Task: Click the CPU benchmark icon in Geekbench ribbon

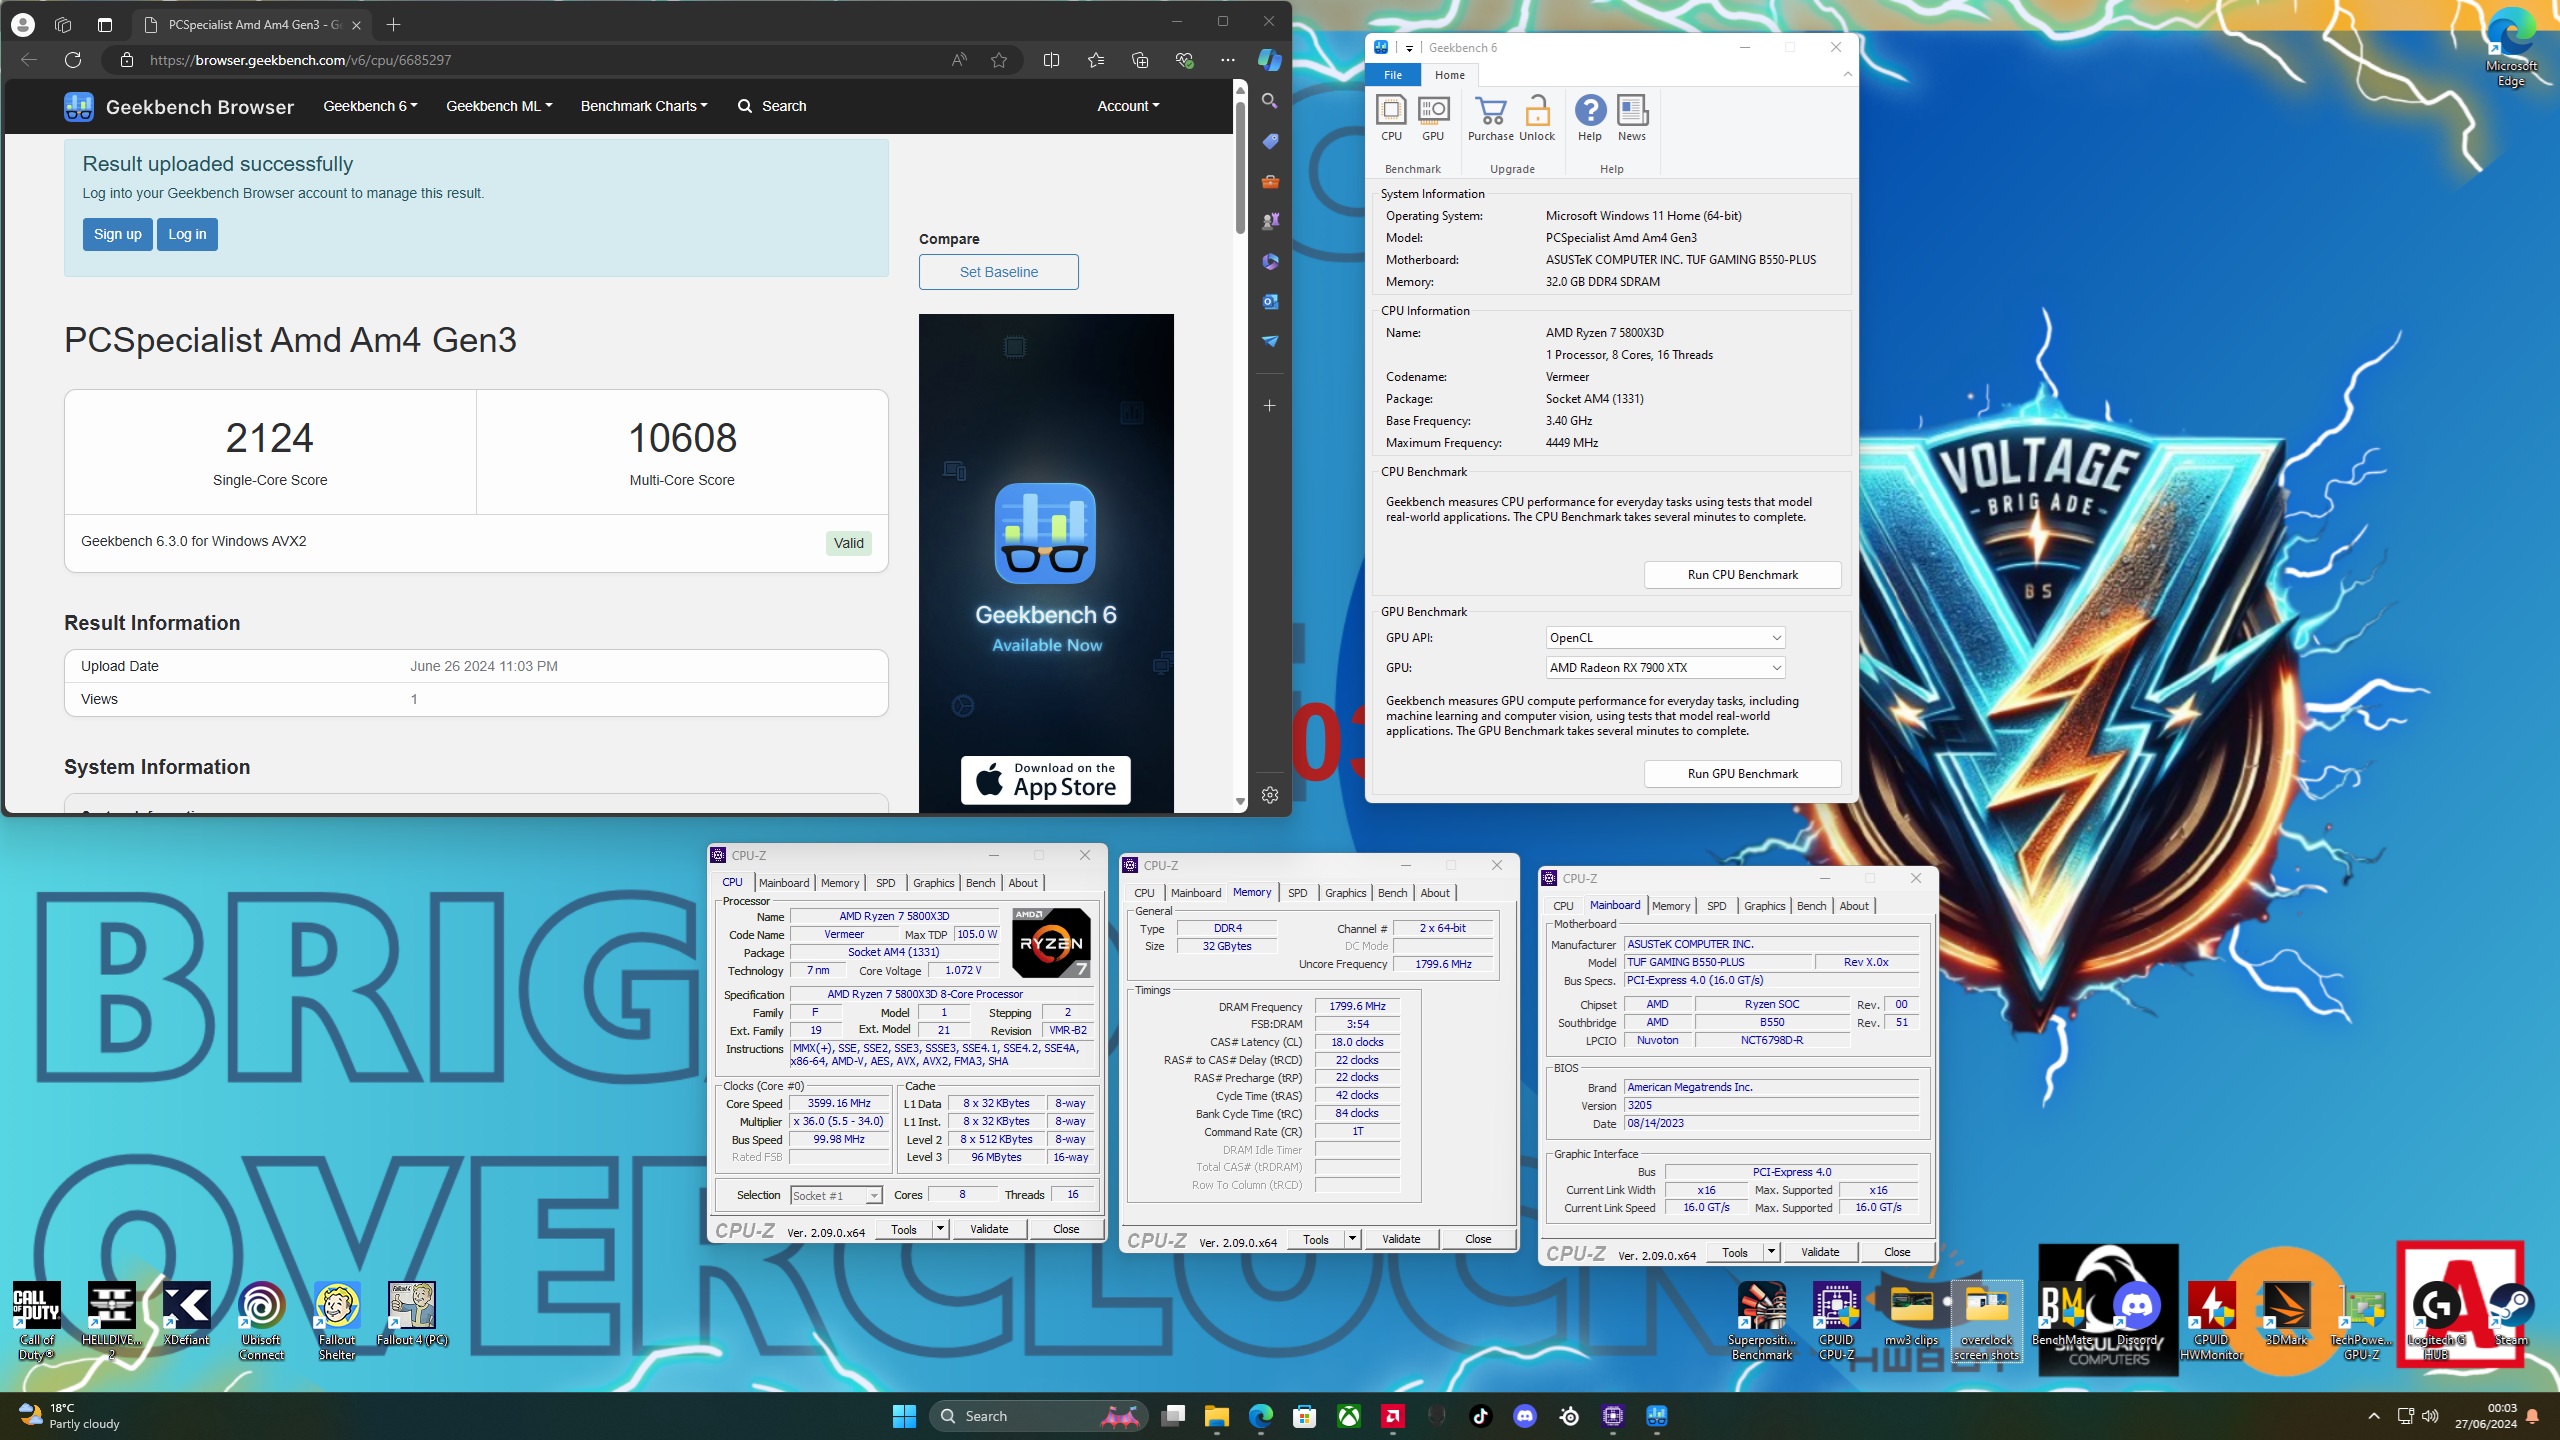Action: tap(1391, 118)
